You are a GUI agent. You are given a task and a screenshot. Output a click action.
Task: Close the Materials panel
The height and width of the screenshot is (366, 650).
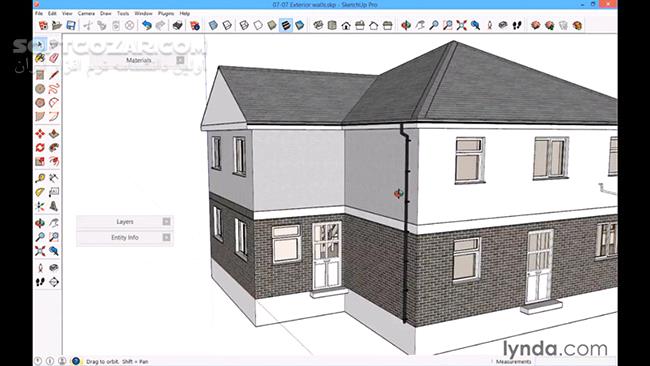(x=180, y=61)
